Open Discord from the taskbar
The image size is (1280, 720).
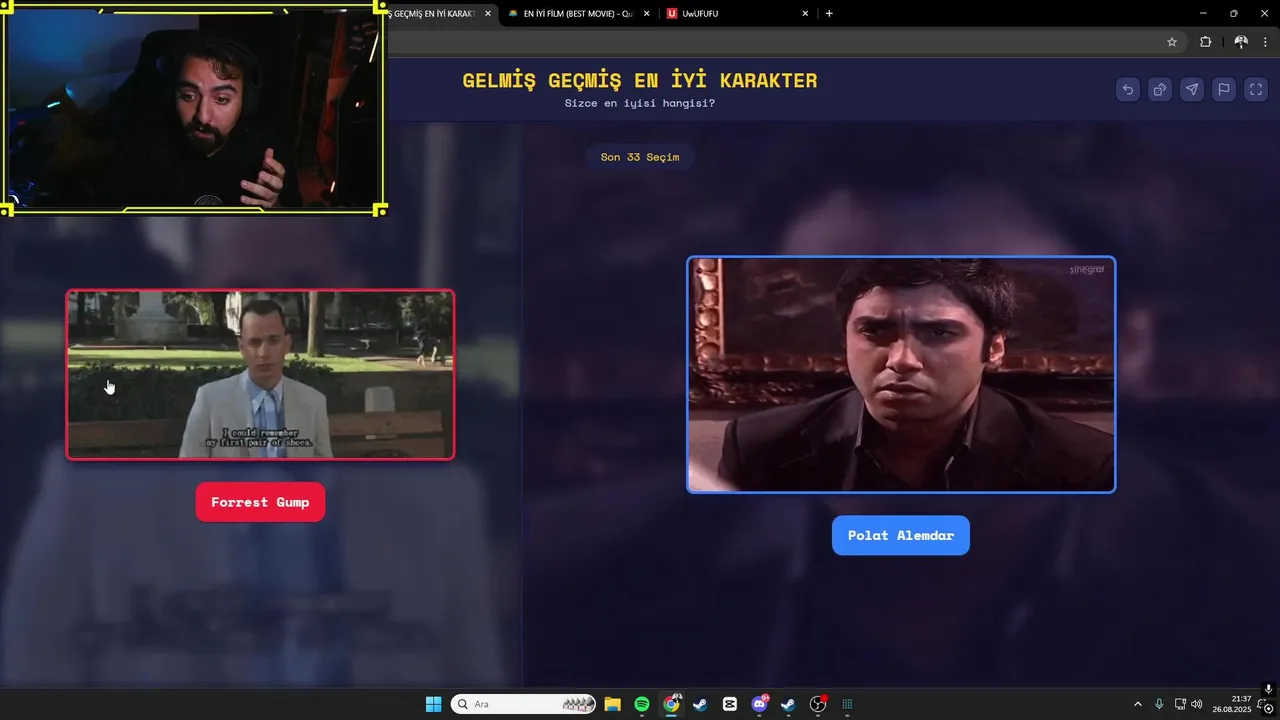point(759,704)
